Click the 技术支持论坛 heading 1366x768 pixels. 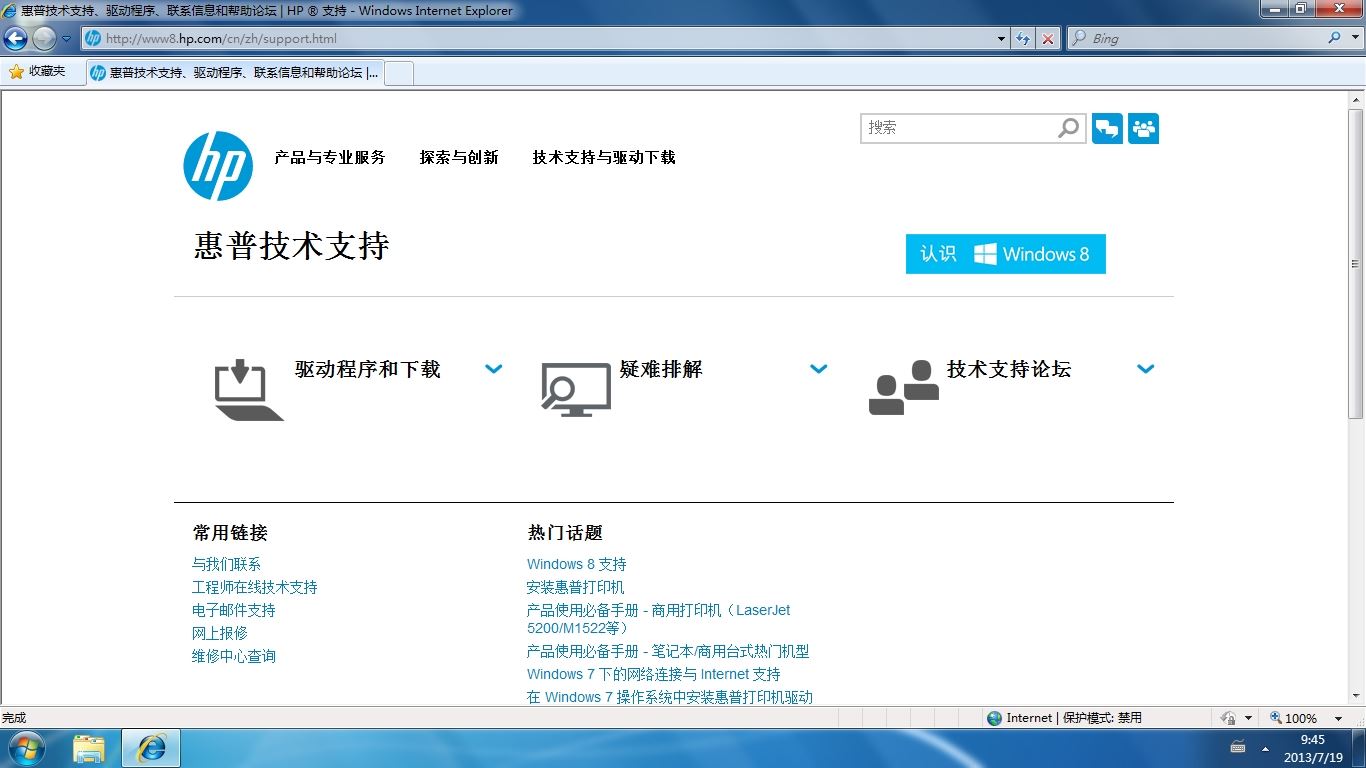[1009, 369]
